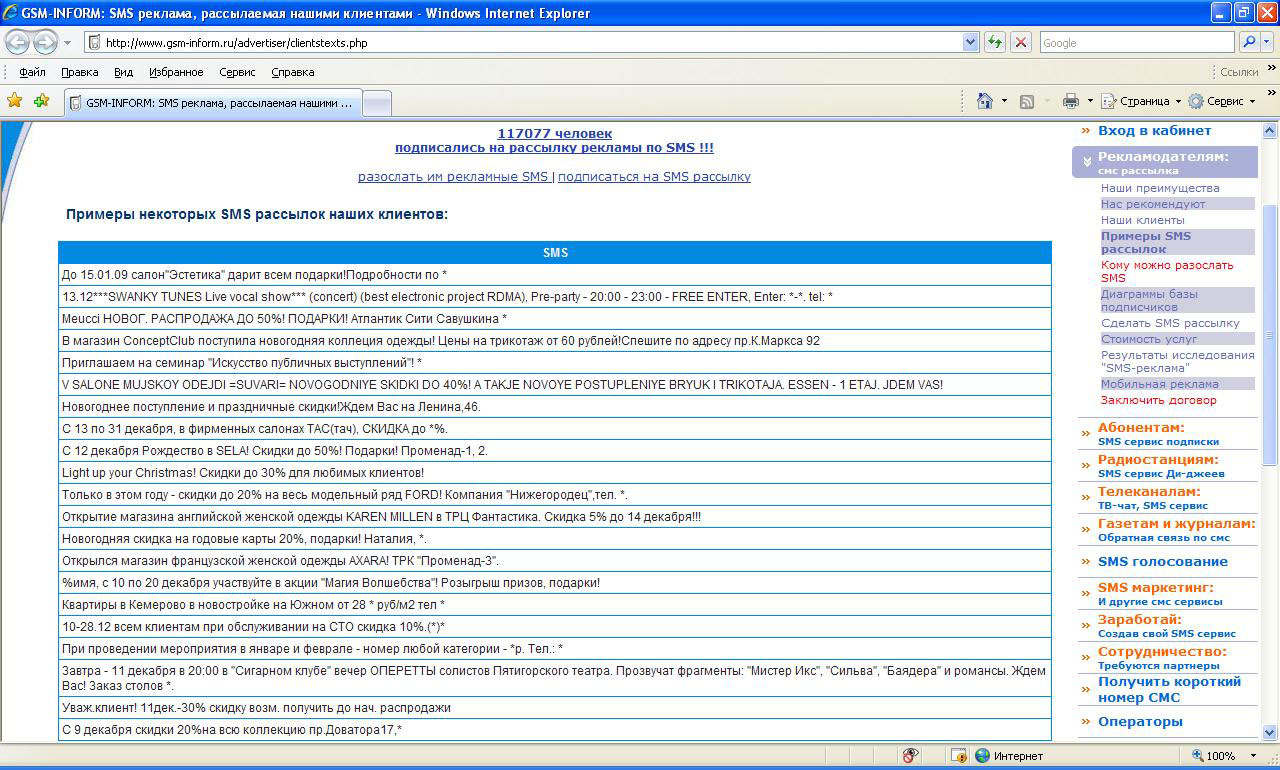Go forward with the Forward arrow button
The width and height of the screenshot is (1280, 770).
click(x=45, y=43)
